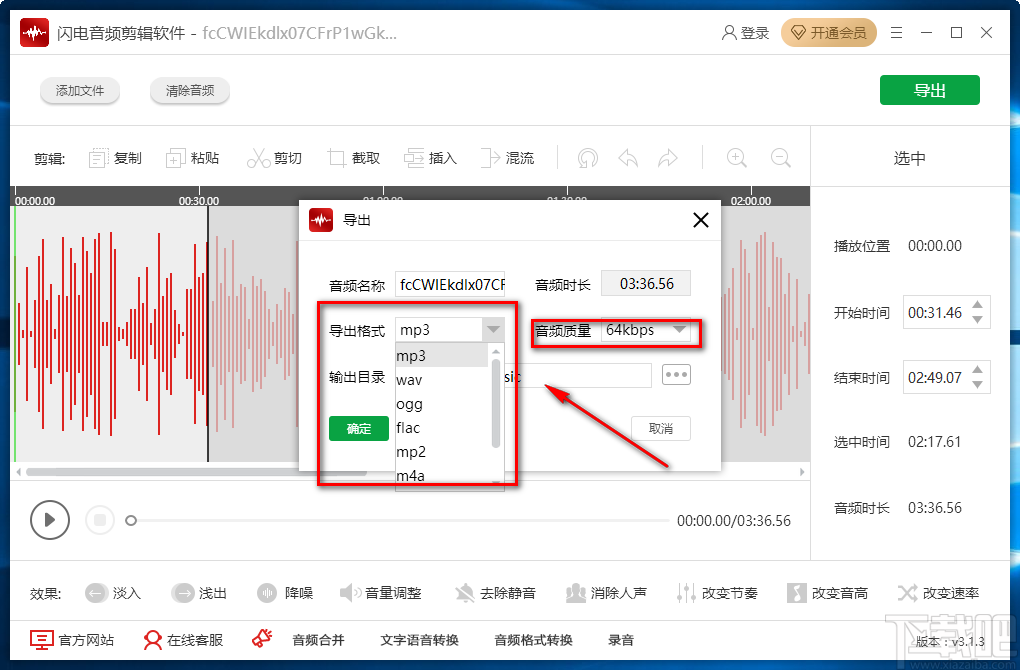This screenshot has height=670, width=1020.
Task: Click the 插入 insert audio icon
Action: click(x=430, y=157)
